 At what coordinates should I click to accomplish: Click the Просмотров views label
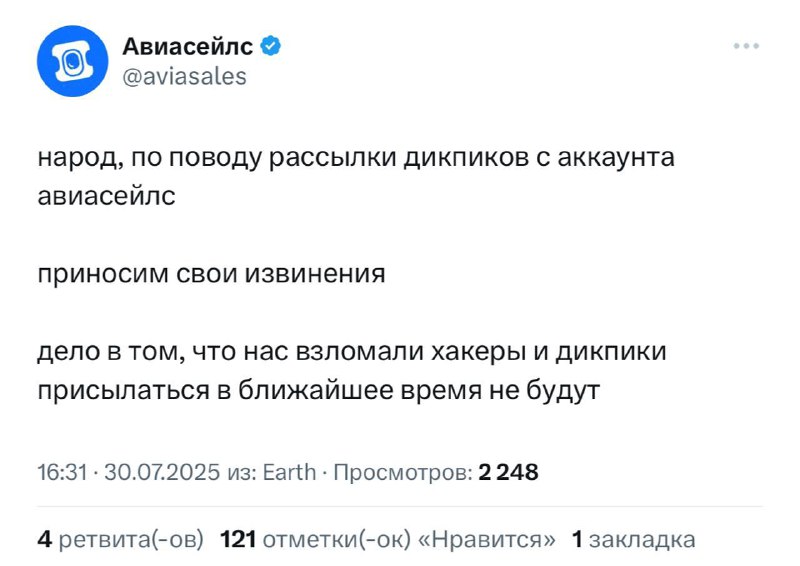(x=403, y=472)
